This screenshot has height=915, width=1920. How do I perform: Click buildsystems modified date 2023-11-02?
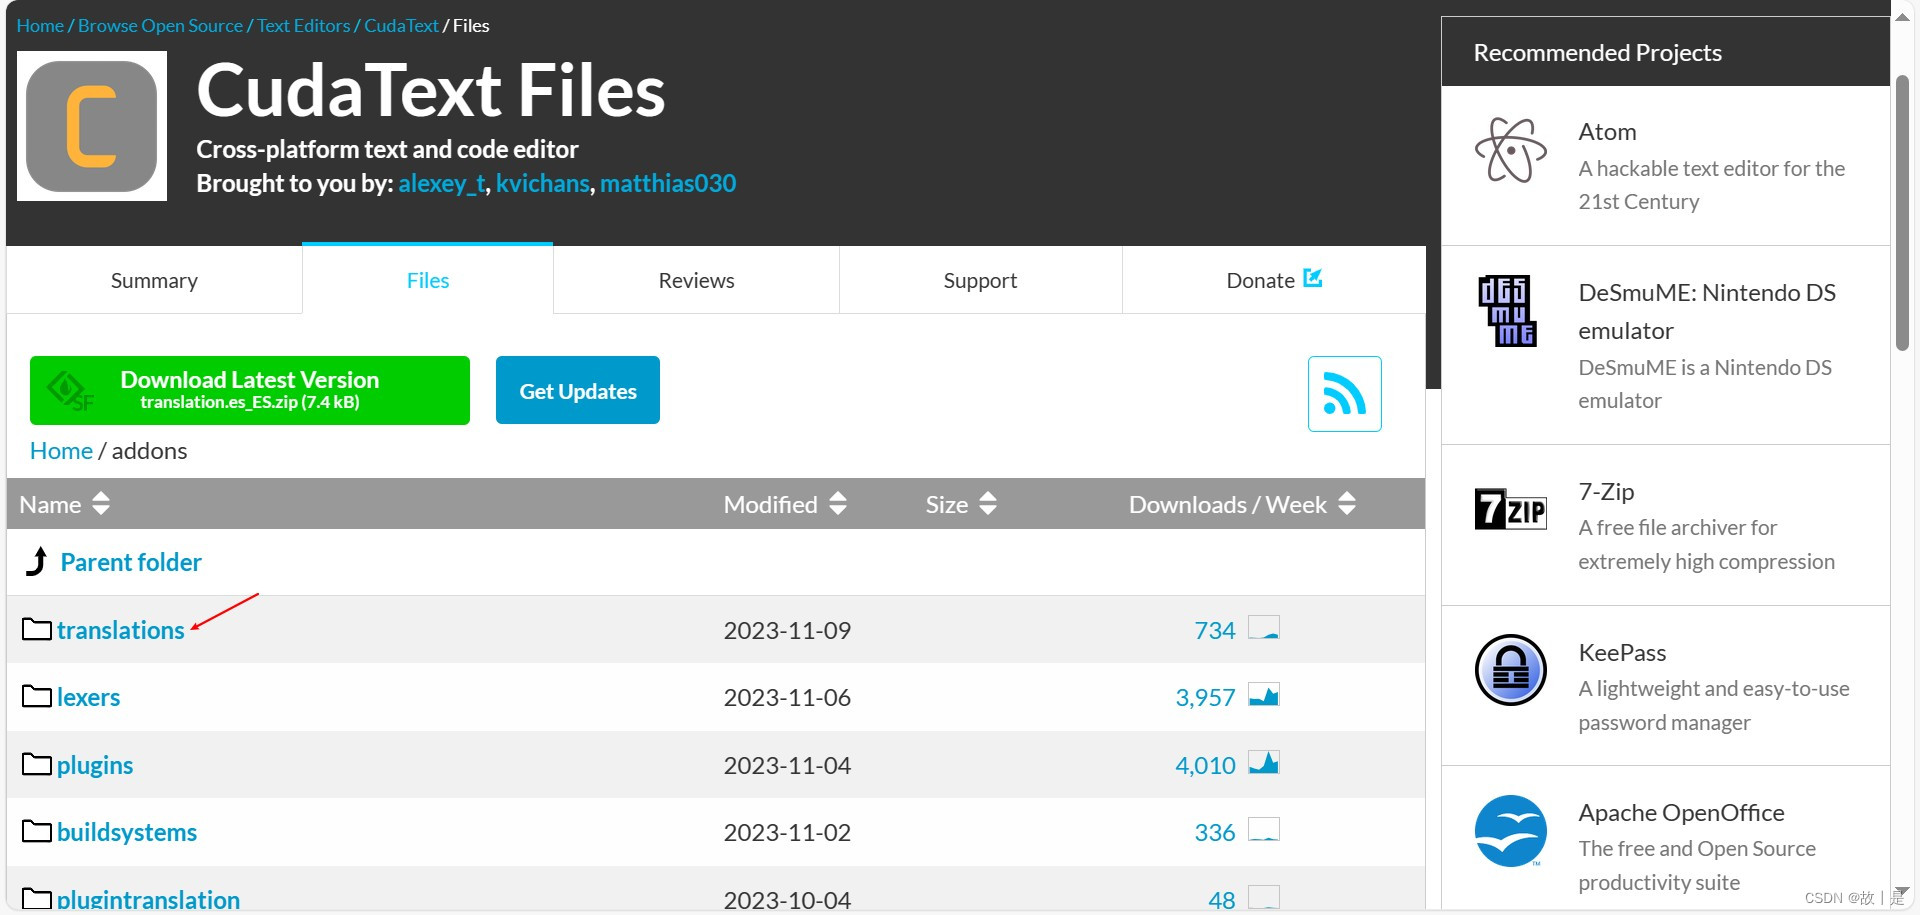[x=787, y=832]
